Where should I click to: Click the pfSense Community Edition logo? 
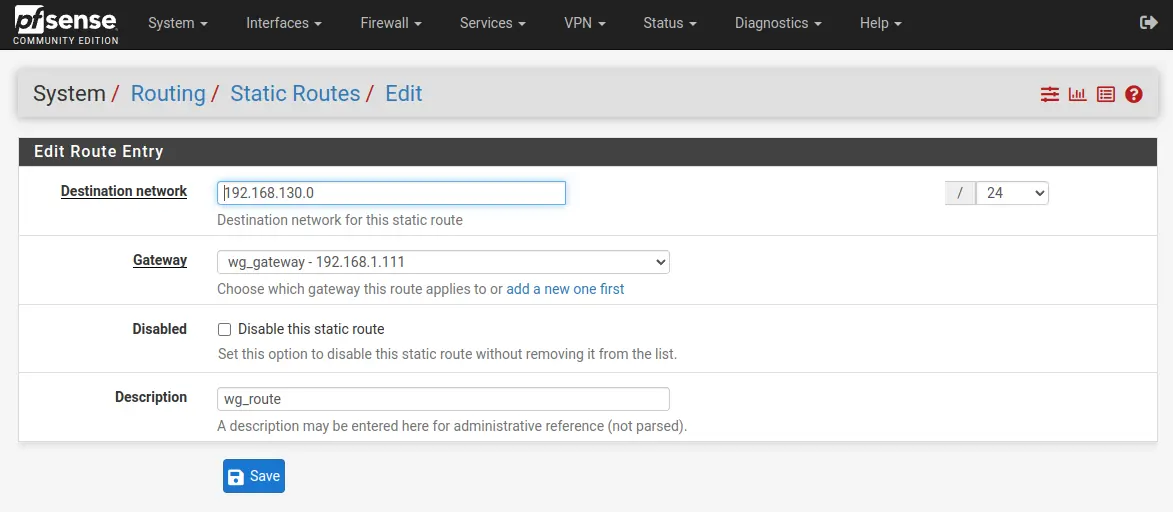[x=66, y=25]
